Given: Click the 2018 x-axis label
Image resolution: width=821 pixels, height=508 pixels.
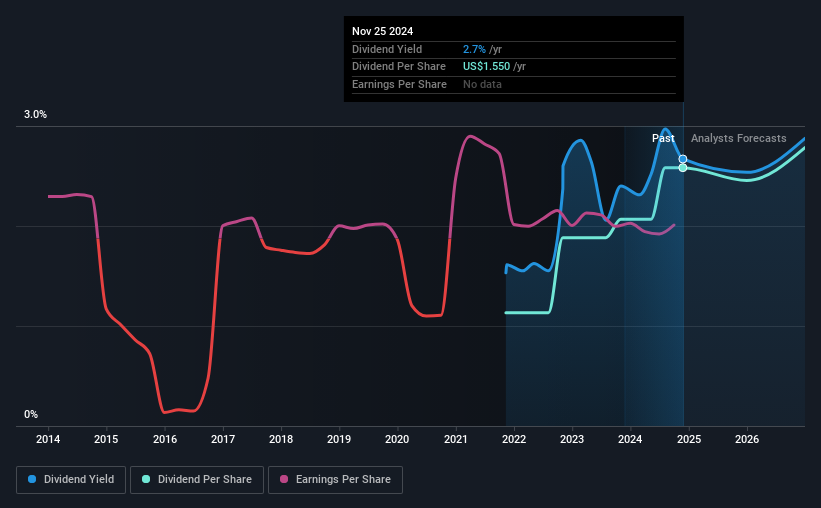Looking at the screenshot, I should [x=281, y=439].
